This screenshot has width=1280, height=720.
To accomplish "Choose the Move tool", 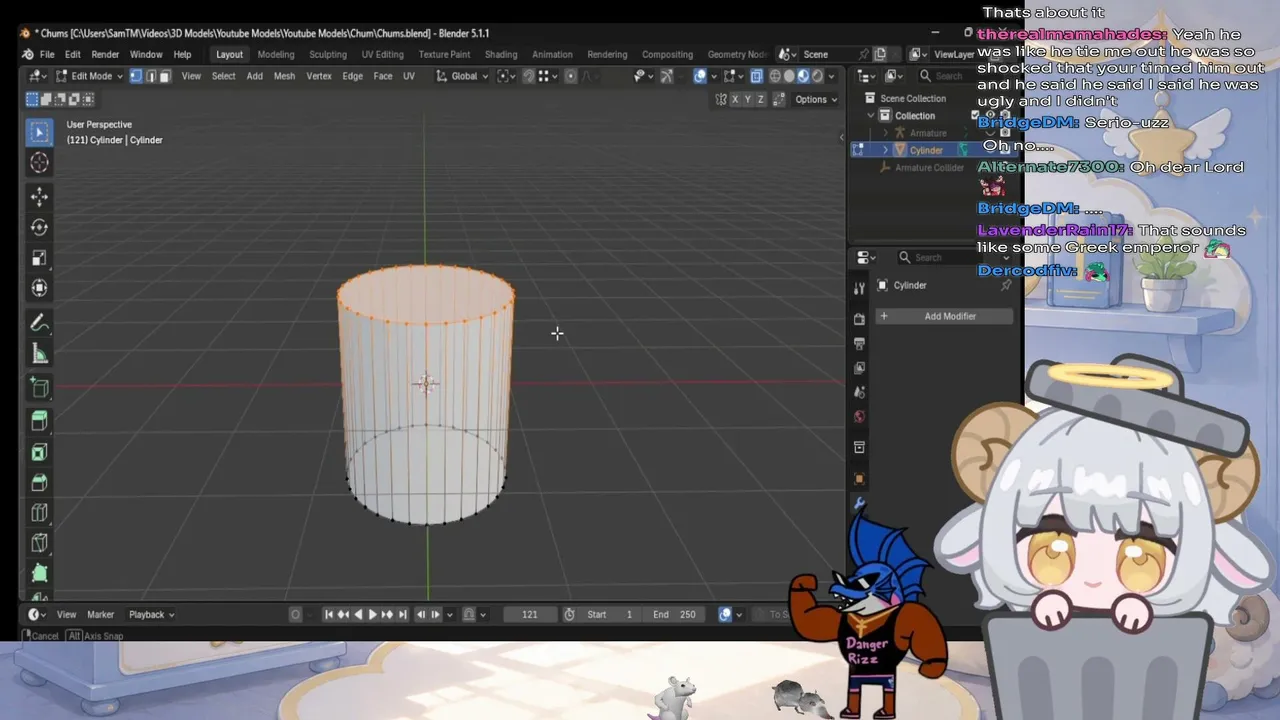I will [39, 196].
